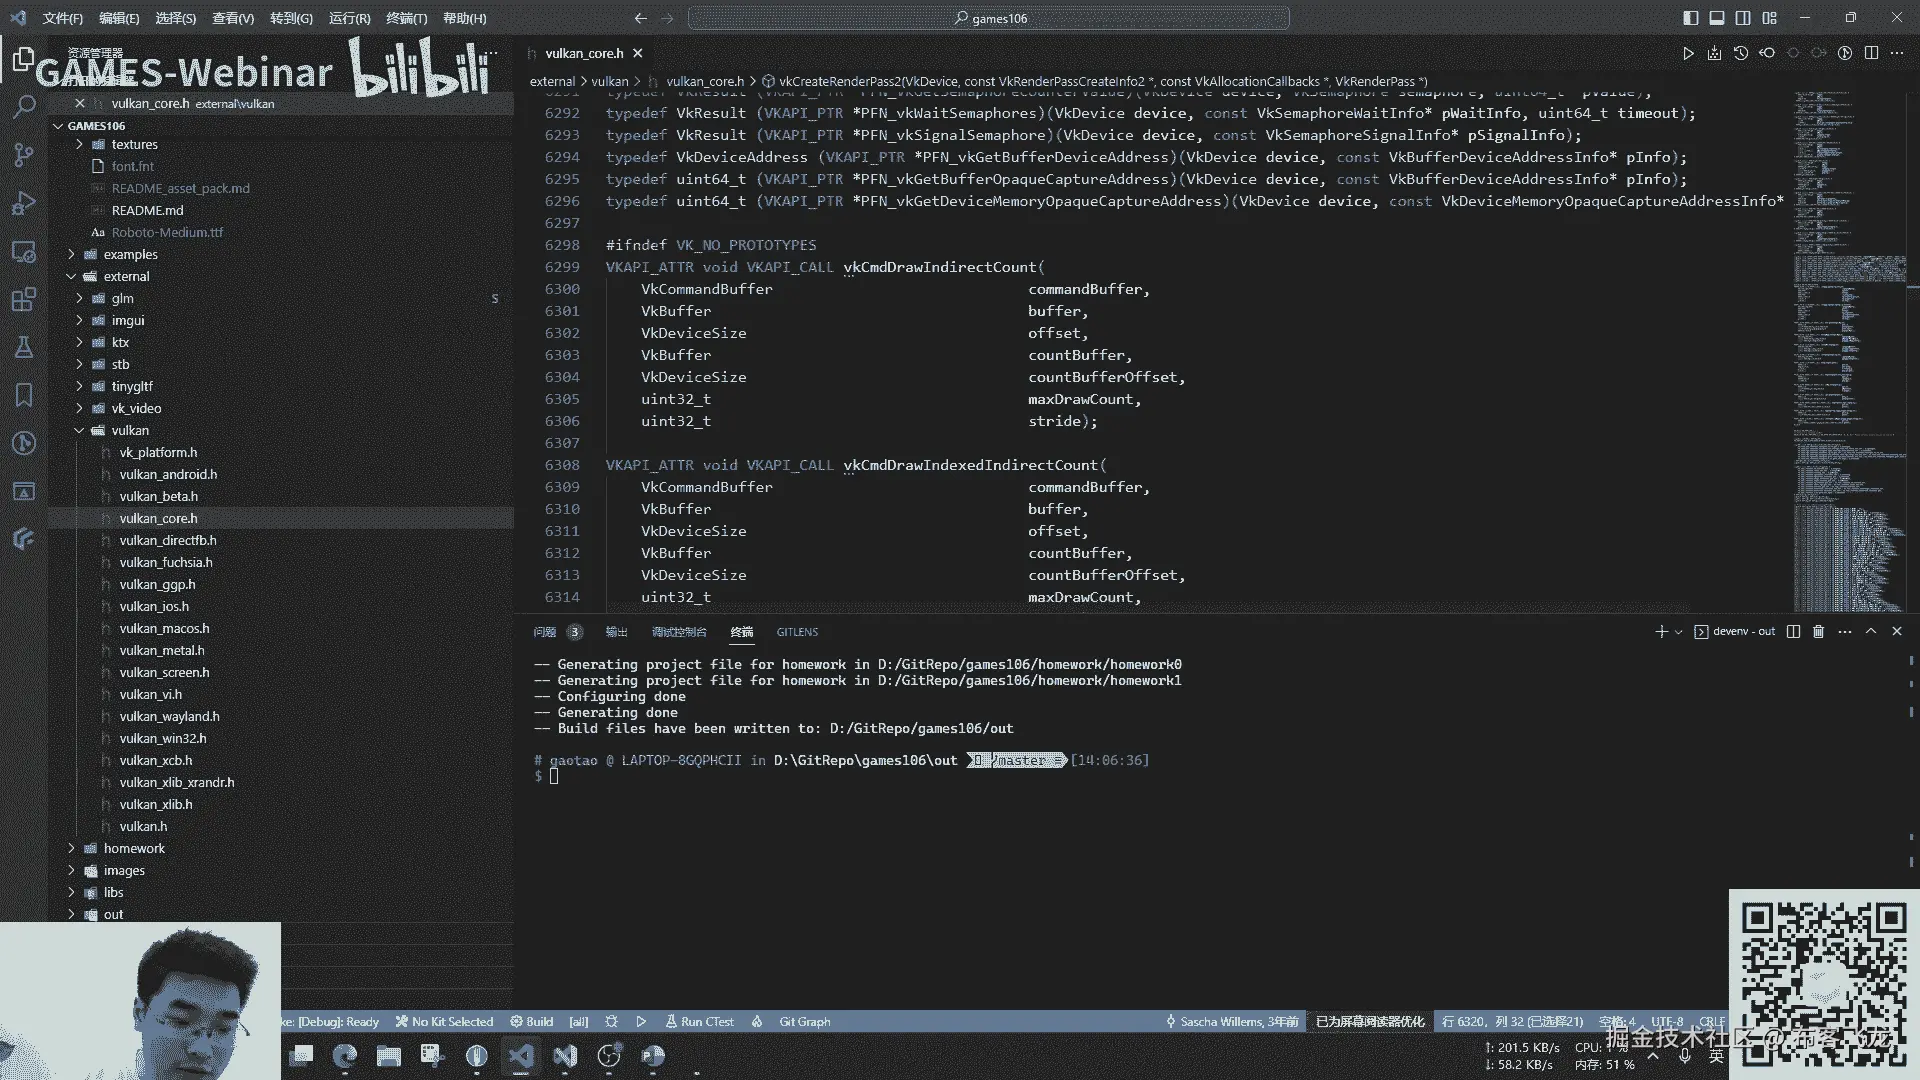Screen dimensions: 1920x1080
Task: Open the Search view in activity bar
Action: [24, 106]
